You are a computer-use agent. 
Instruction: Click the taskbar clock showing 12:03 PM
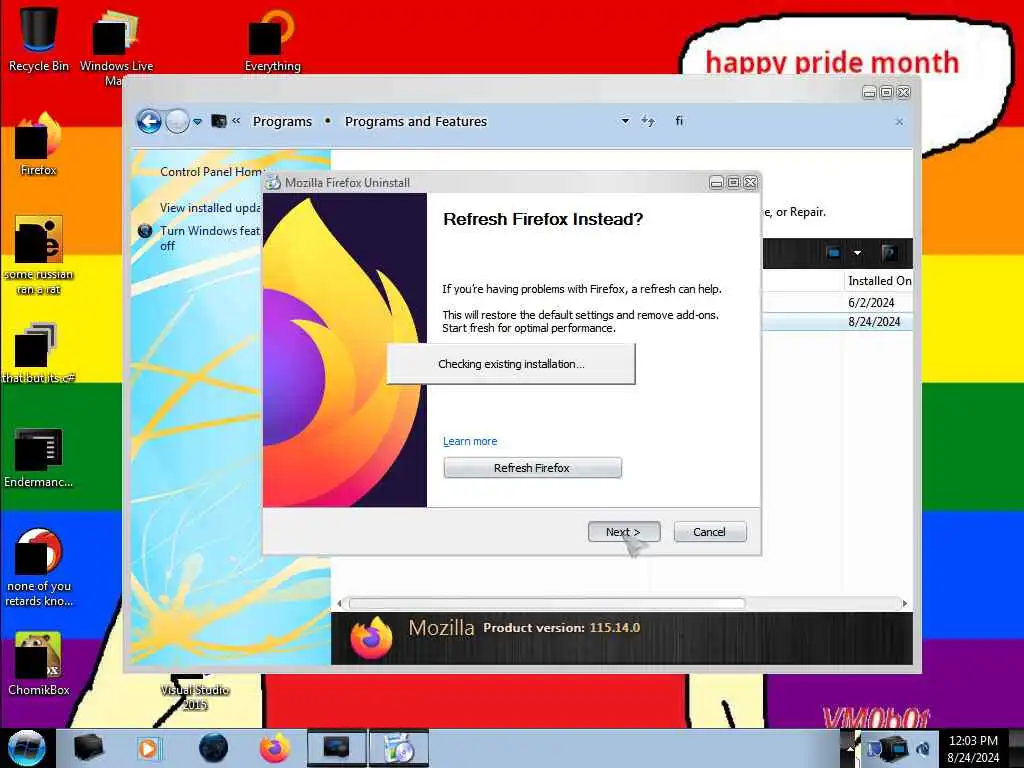(973, 748)
